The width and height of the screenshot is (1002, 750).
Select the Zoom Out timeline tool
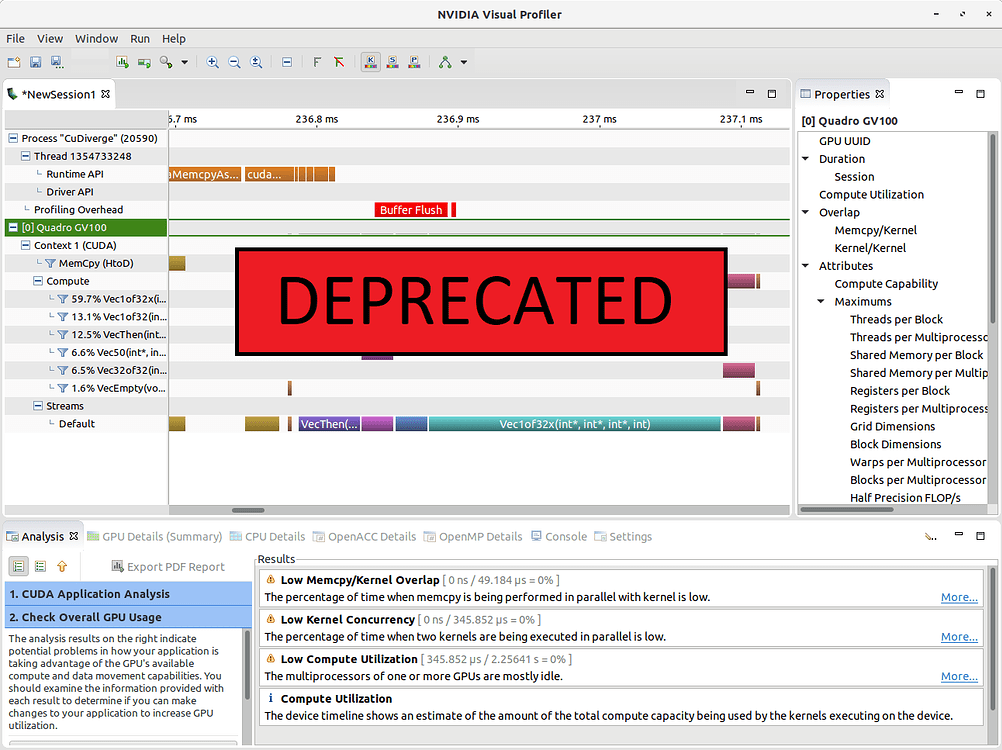click(x=234, y=62)
